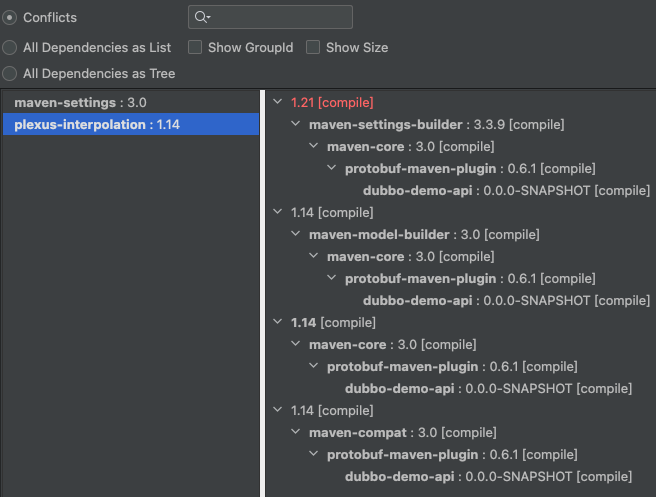The height and width of the screenshot is (497, 656).
Task: Collapse maven-settings-builder : 3.3.9 chevron
Action: [296, 124]
